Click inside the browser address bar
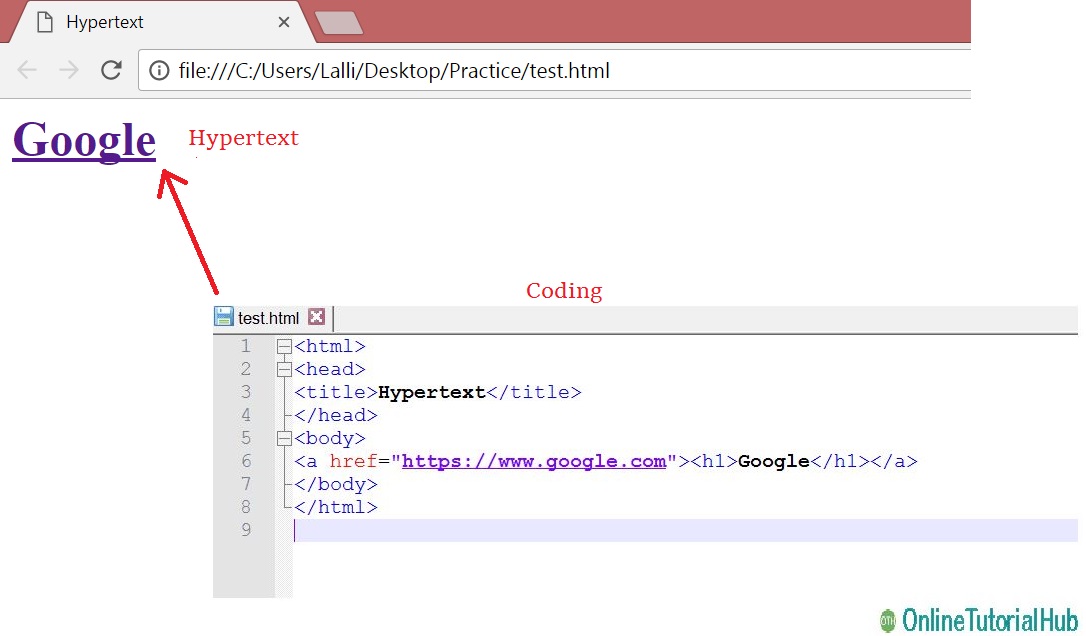This screenshot has height=636, width=1086. 500,70
